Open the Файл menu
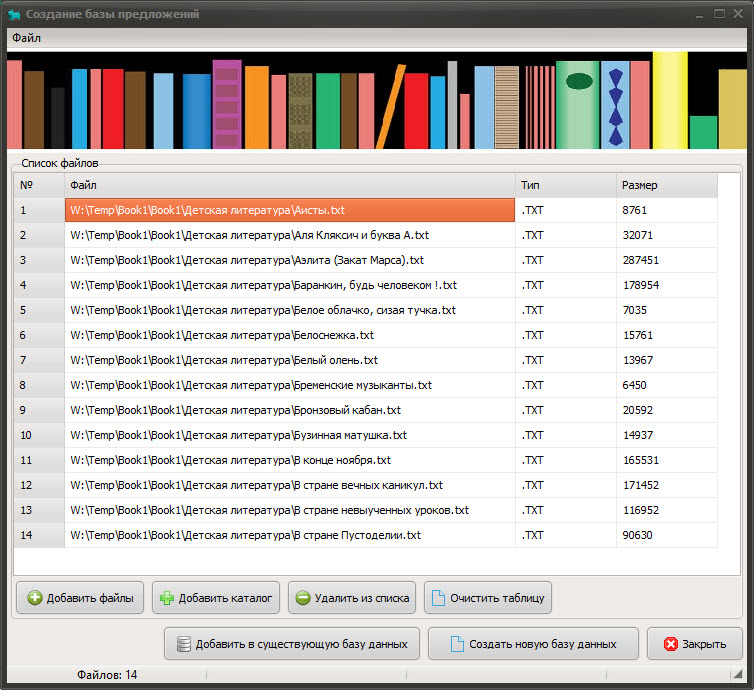Viewport: 754px width, 690px height. (26, 38)
